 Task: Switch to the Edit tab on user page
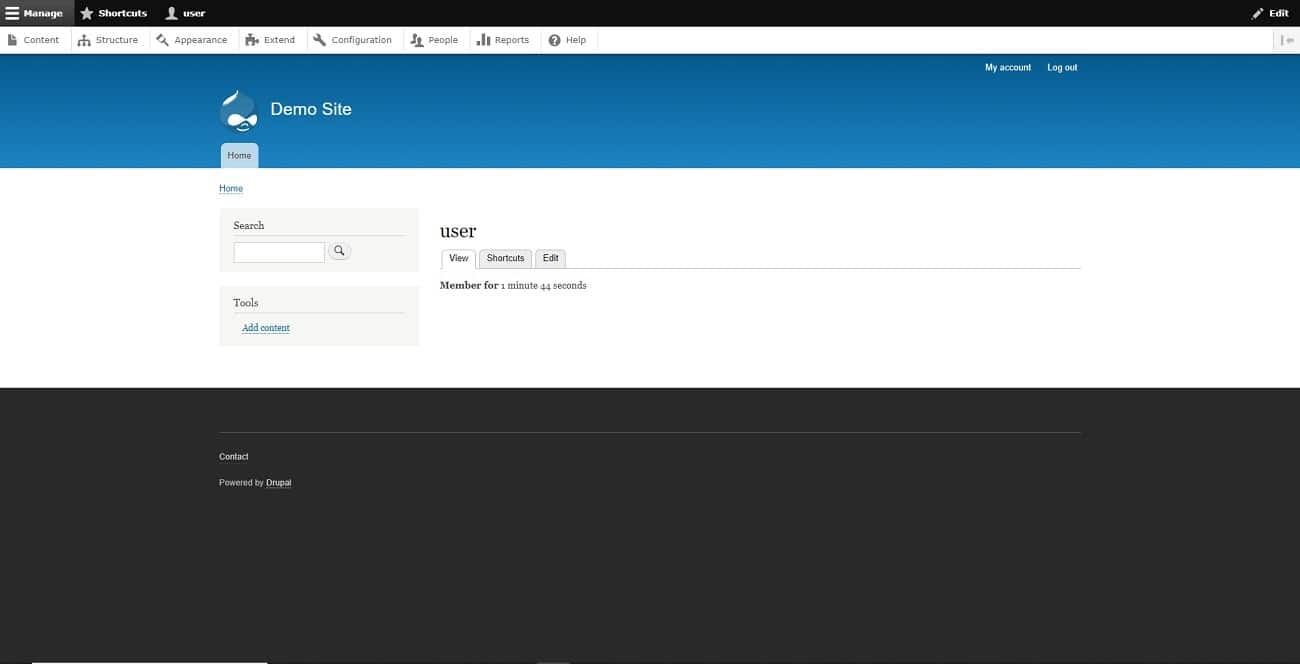pos(550,258)
